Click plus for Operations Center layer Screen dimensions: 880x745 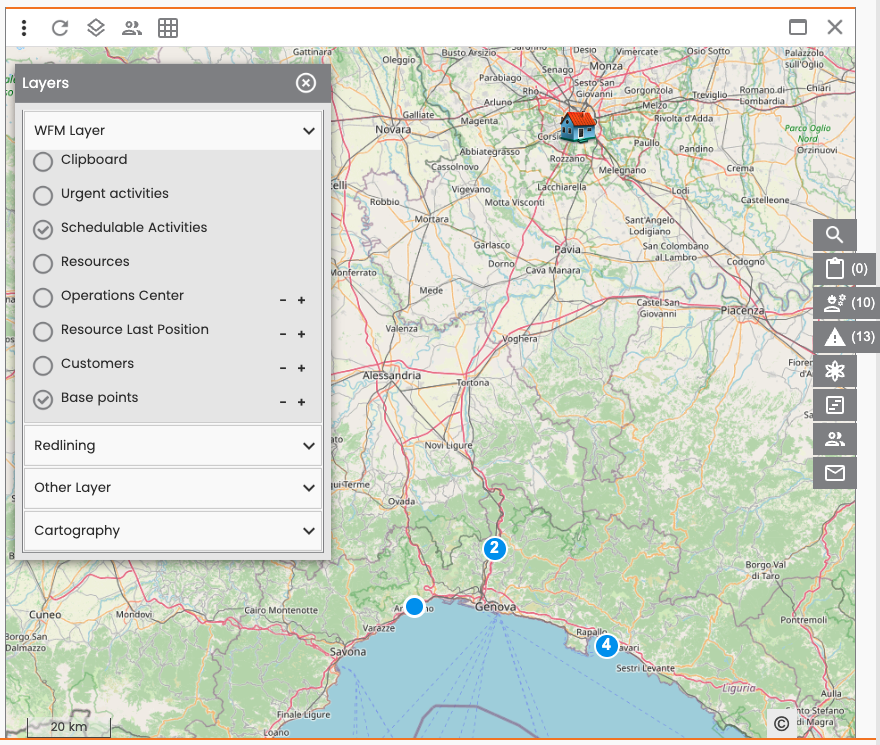click(x=301, y=300)
